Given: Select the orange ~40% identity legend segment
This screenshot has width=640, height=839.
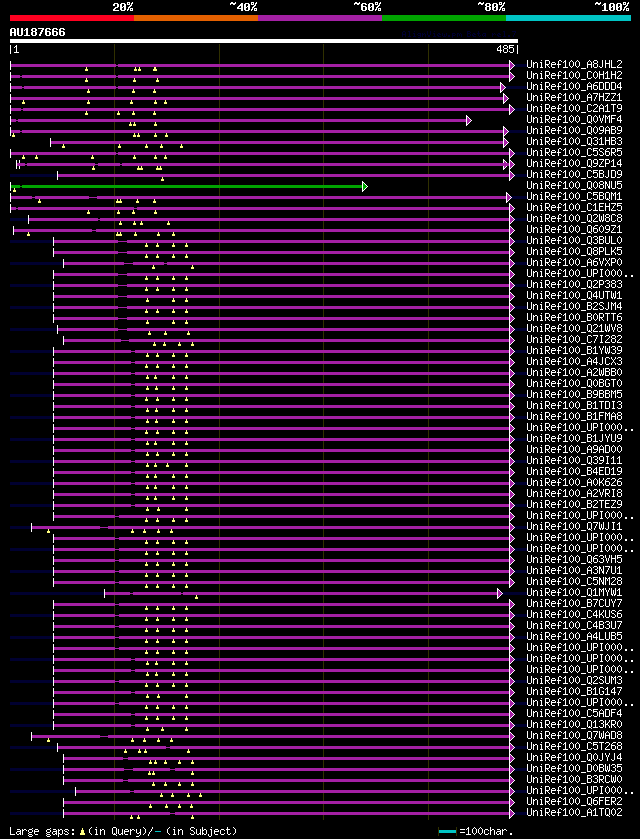Looking at the screenshot, I should pos(196,18).
